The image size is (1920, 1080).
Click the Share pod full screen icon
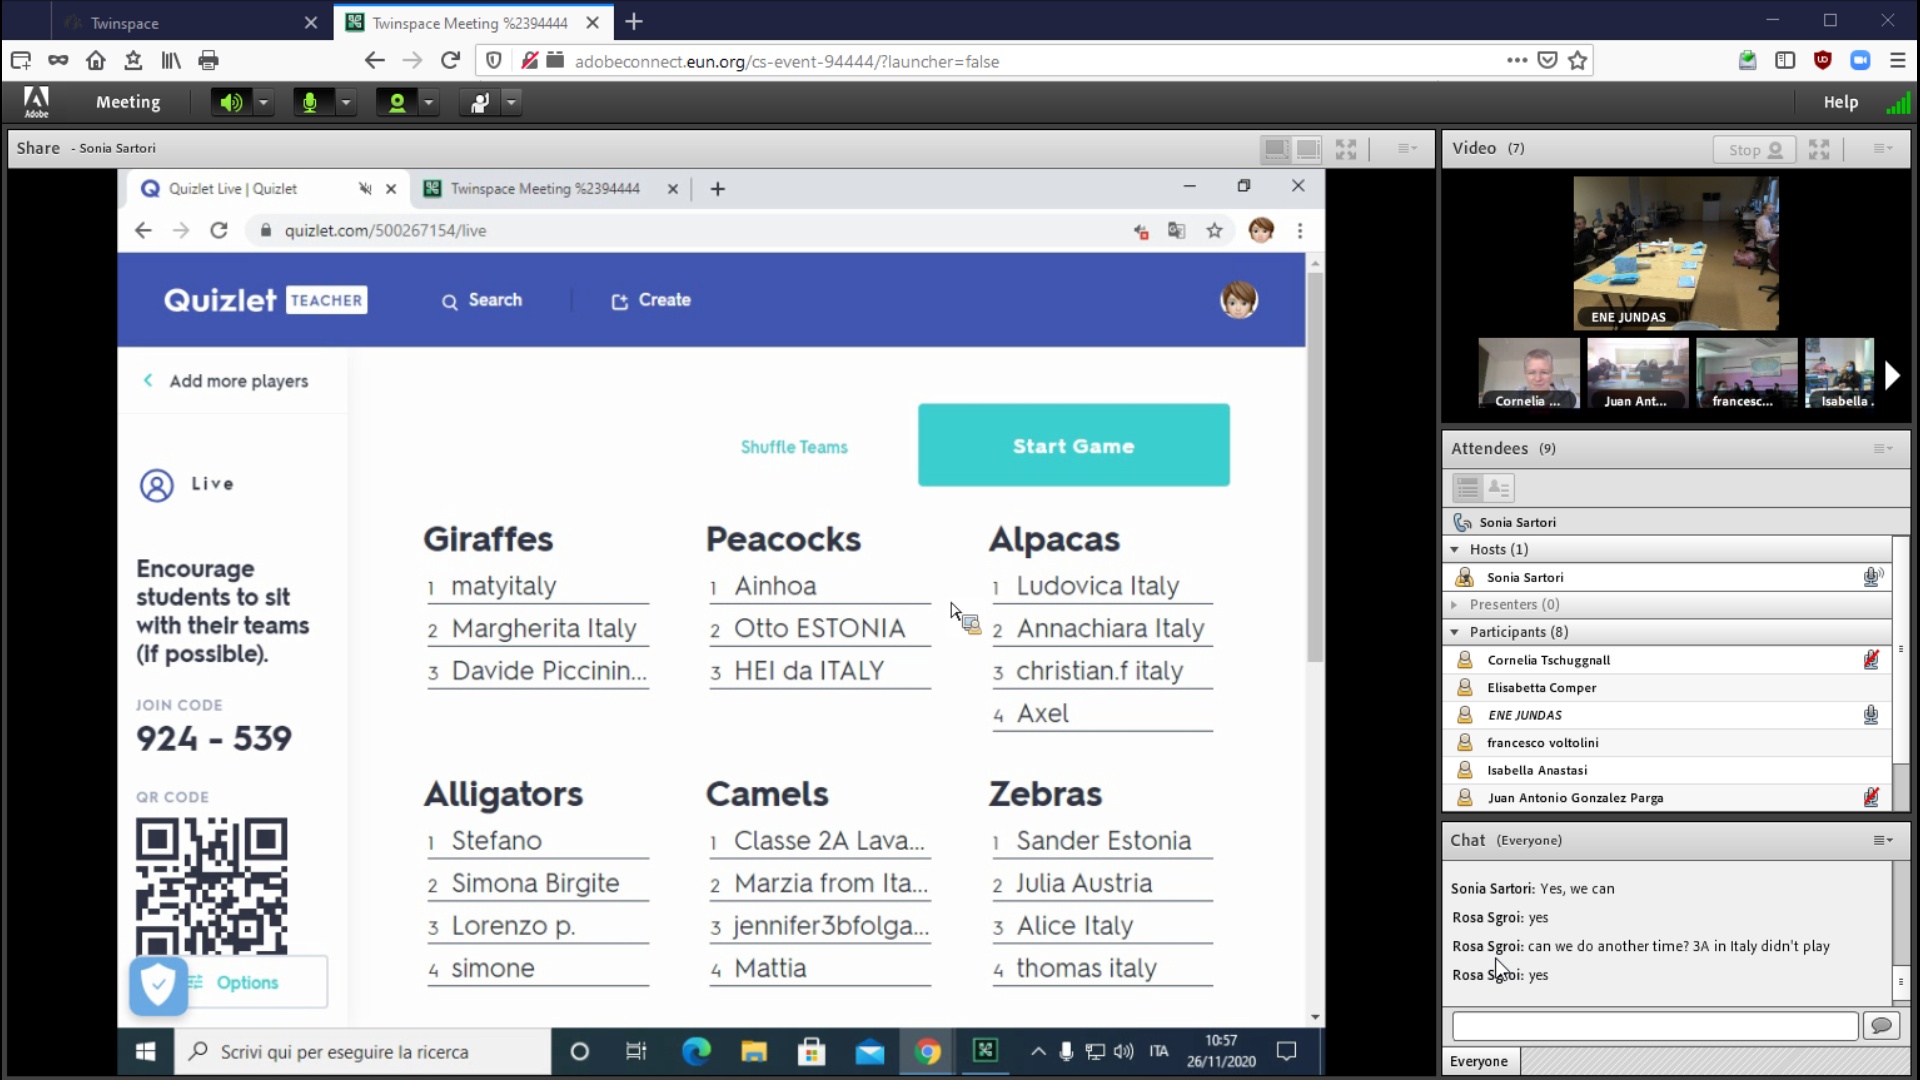click(1346, 149)
